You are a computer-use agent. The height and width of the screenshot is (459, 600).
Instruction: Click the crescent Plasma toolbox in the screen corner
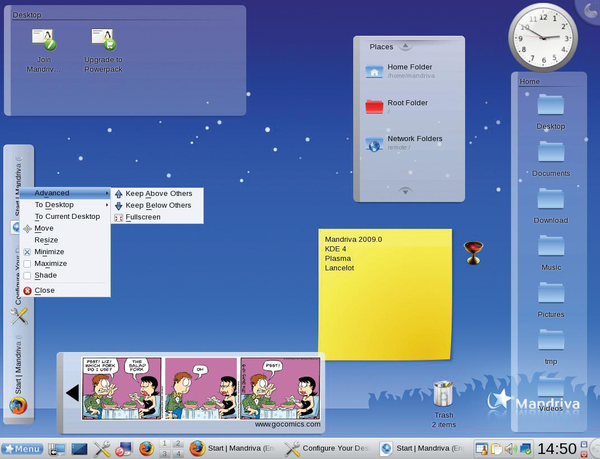point(590,10)
